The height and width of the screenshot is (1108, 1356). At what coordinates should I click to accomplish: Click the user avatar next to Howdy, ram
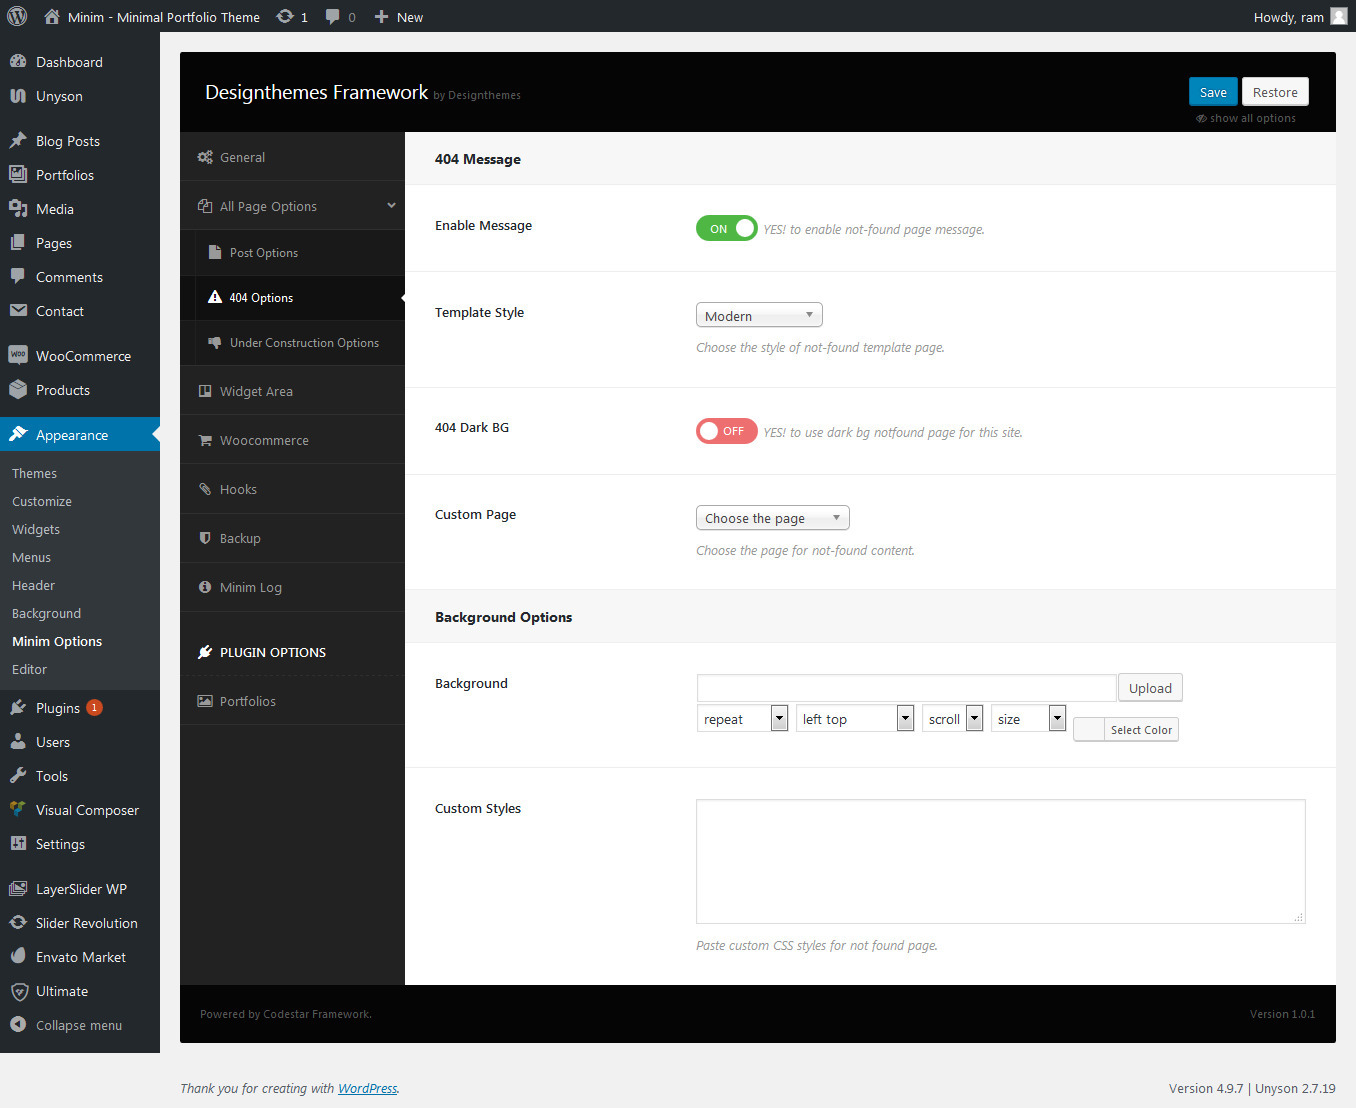point(1338,16)
